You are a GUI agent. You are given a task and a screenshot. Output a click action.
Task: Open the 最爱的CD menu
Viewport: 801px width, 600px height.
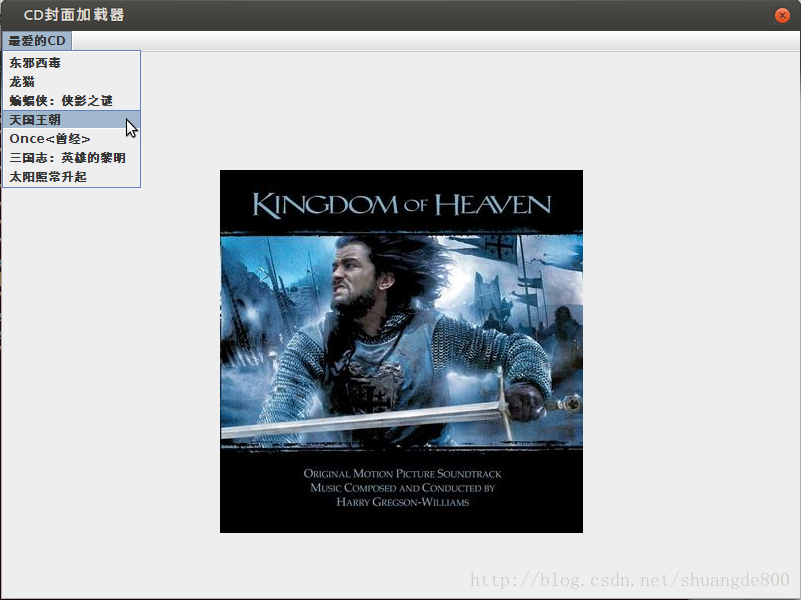pos(37,41)
